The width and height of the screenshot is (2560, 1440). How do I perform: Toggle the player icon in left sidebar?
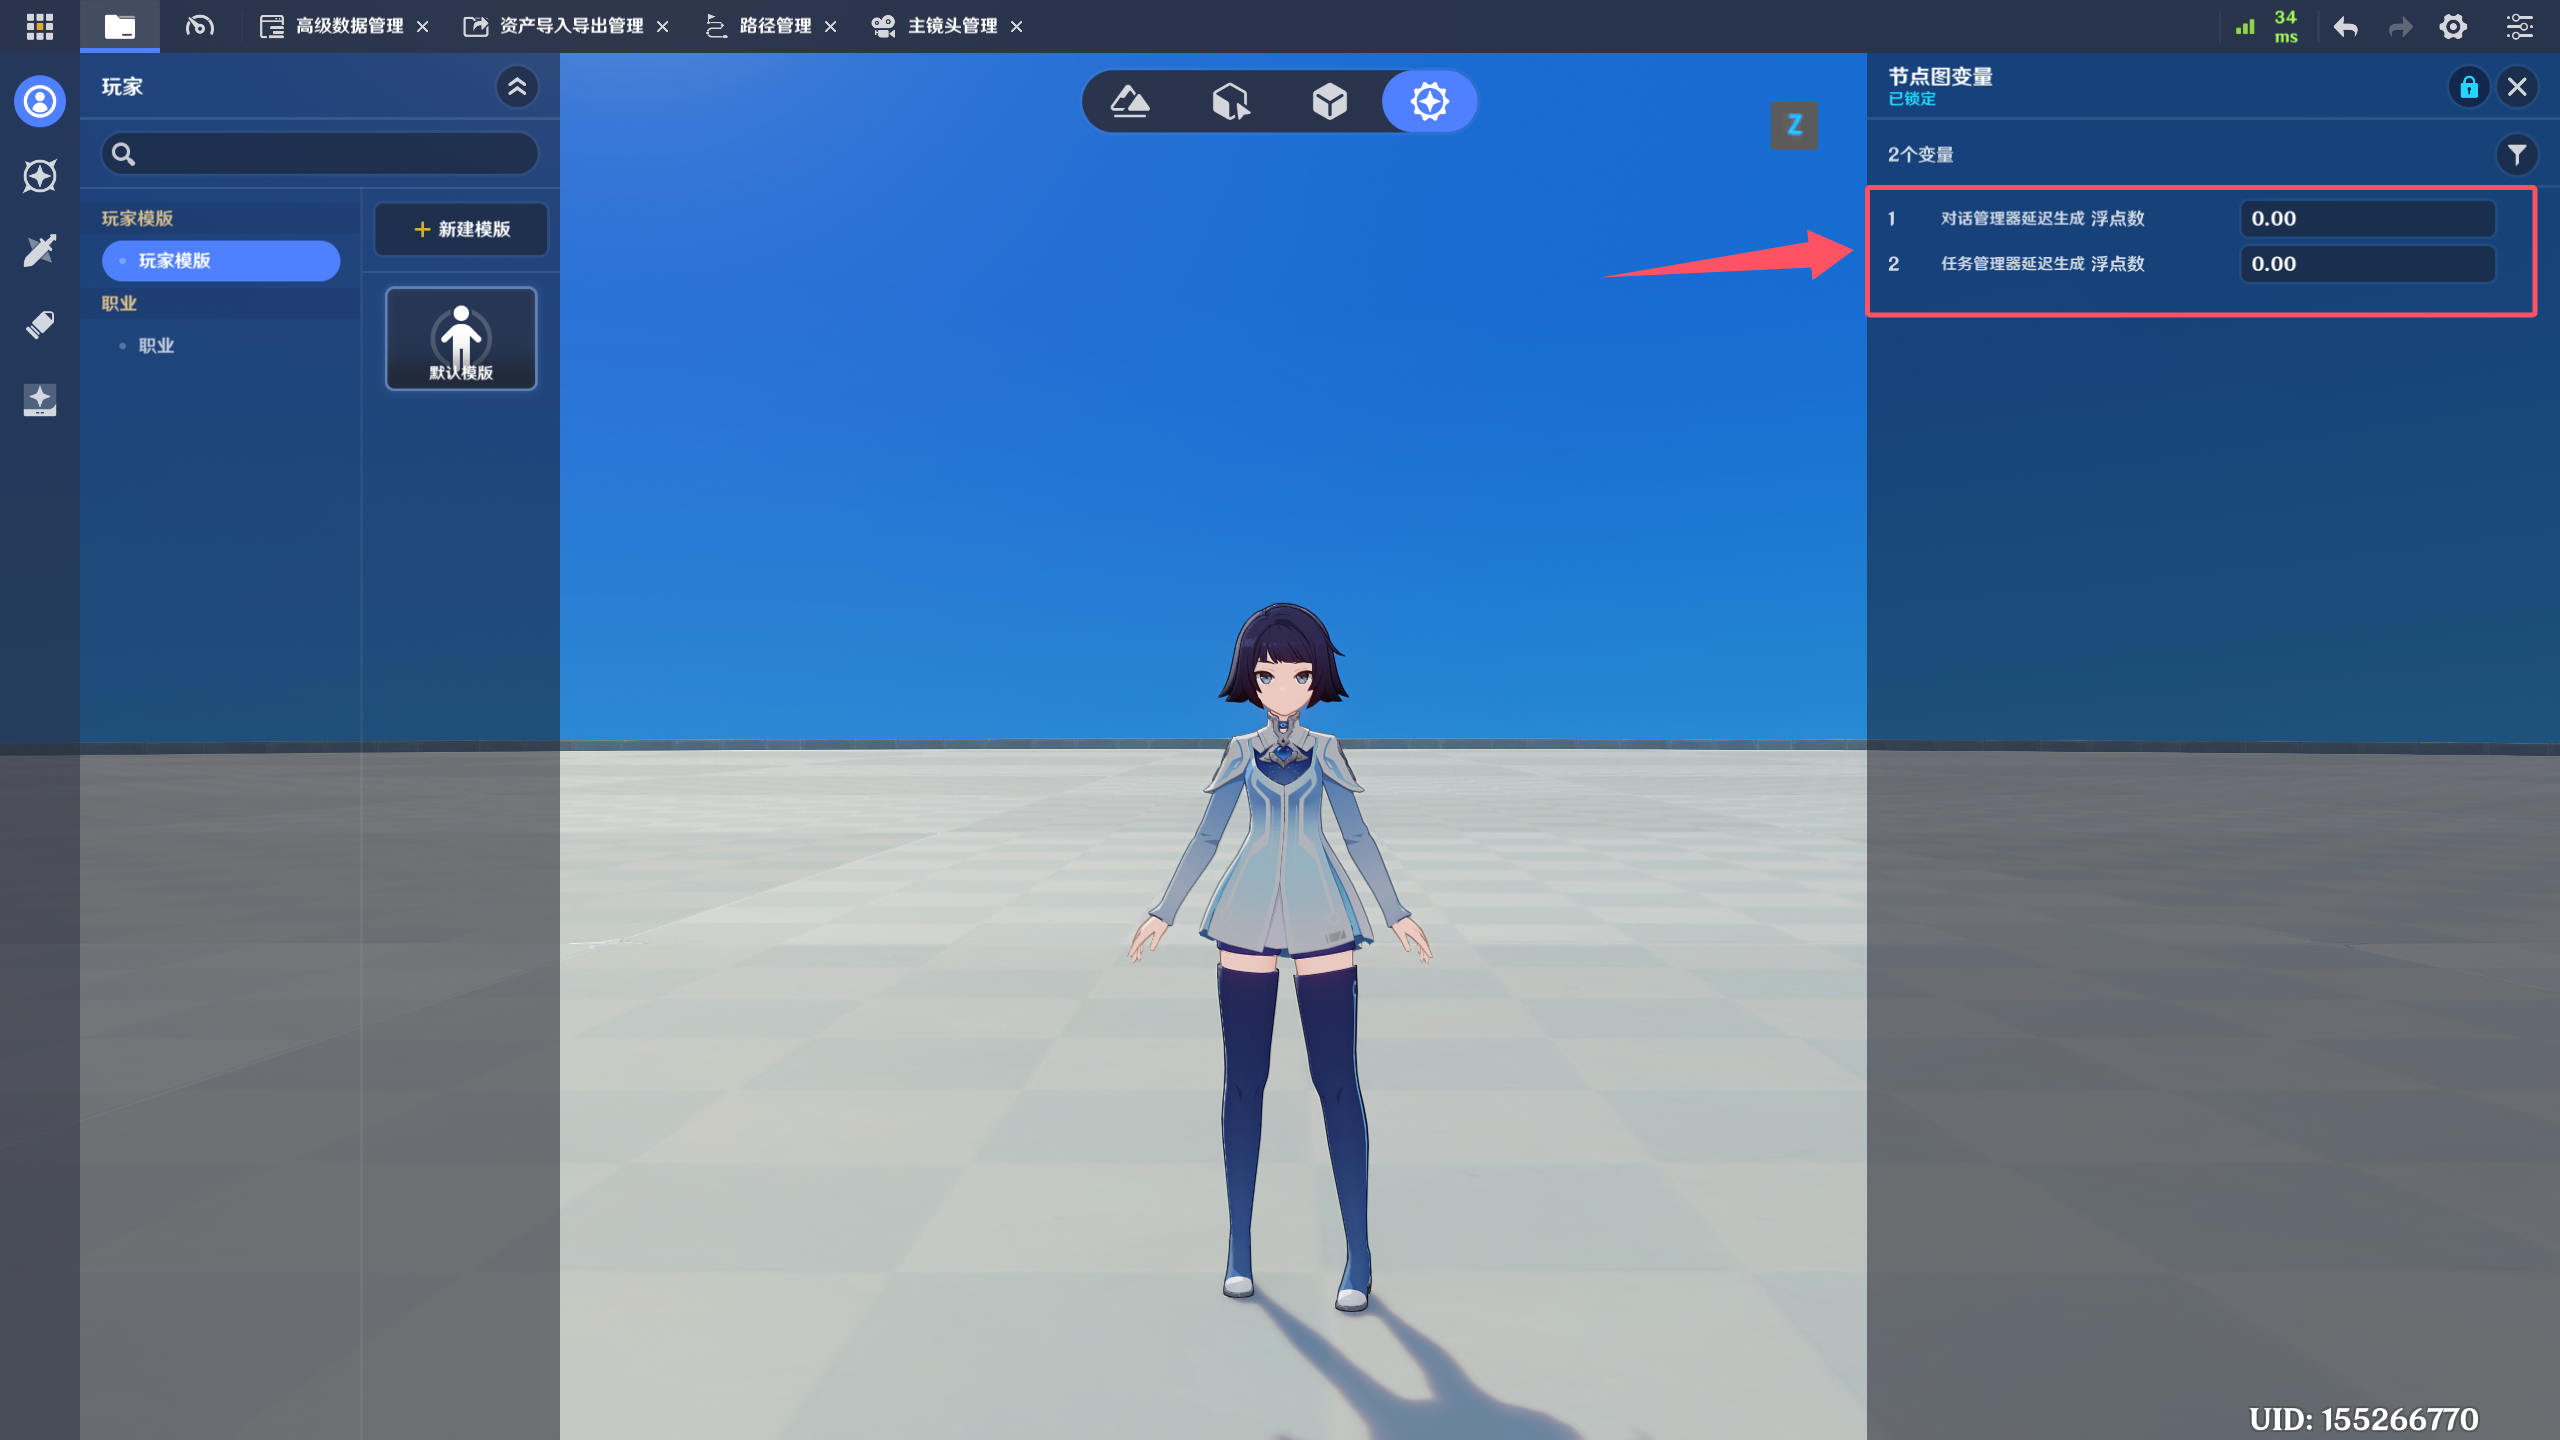pos(40,101)
